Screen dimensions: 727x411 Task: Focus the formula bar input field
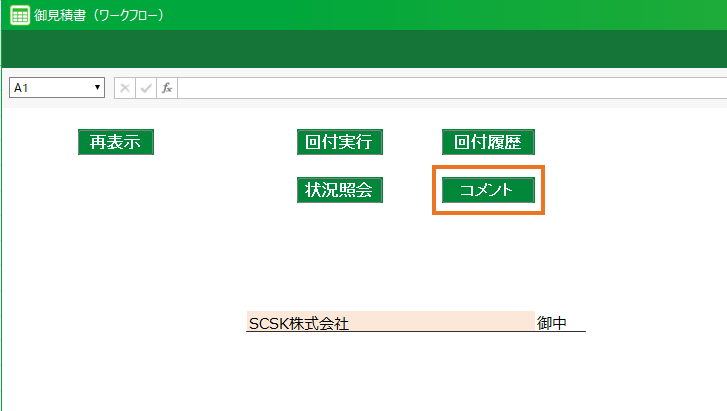click(450, 88)
